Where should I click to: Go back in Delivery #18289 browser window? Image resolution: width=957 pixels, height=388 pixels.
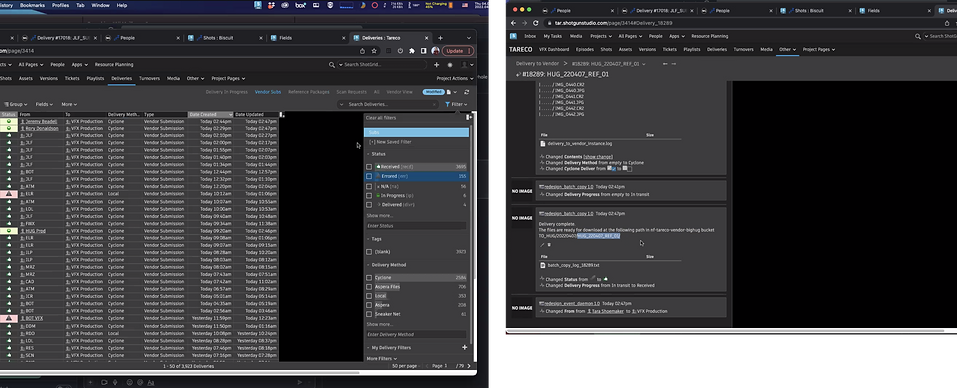tap(514, 23)
